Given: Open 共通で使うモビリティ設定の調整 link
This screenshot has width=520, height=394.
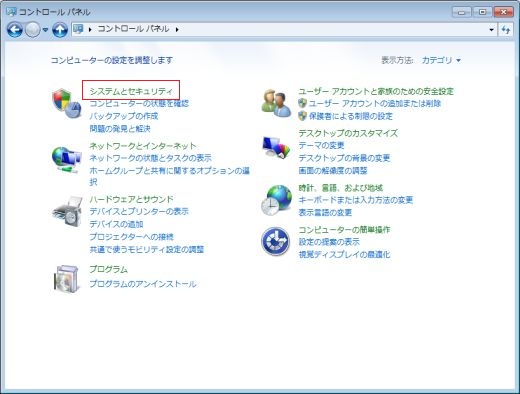Looking at the screenshot, I should click(x=147, y=249).
